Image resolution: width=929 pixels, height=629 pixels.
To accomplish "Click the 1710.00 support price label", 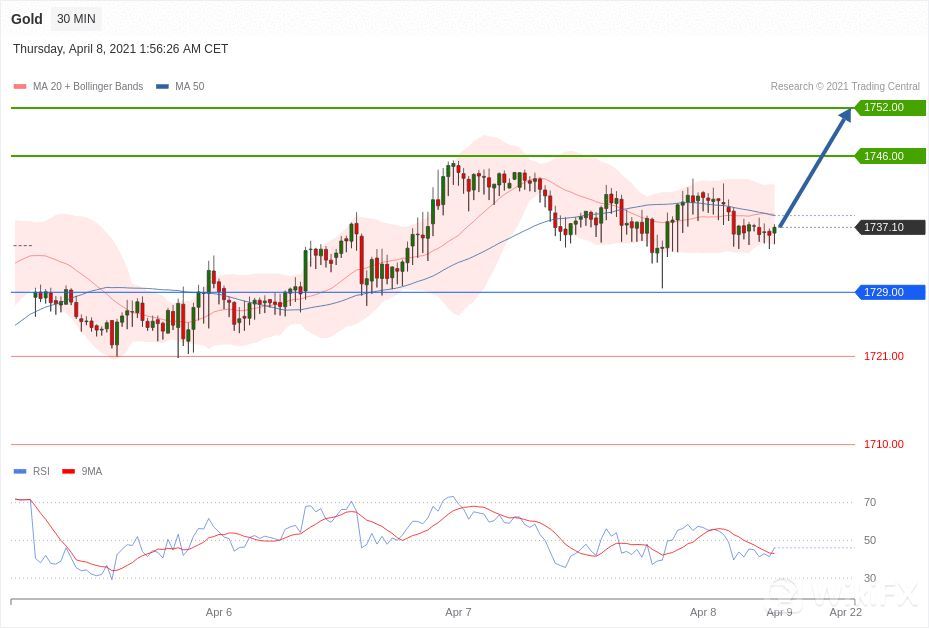I will (883, 444).
